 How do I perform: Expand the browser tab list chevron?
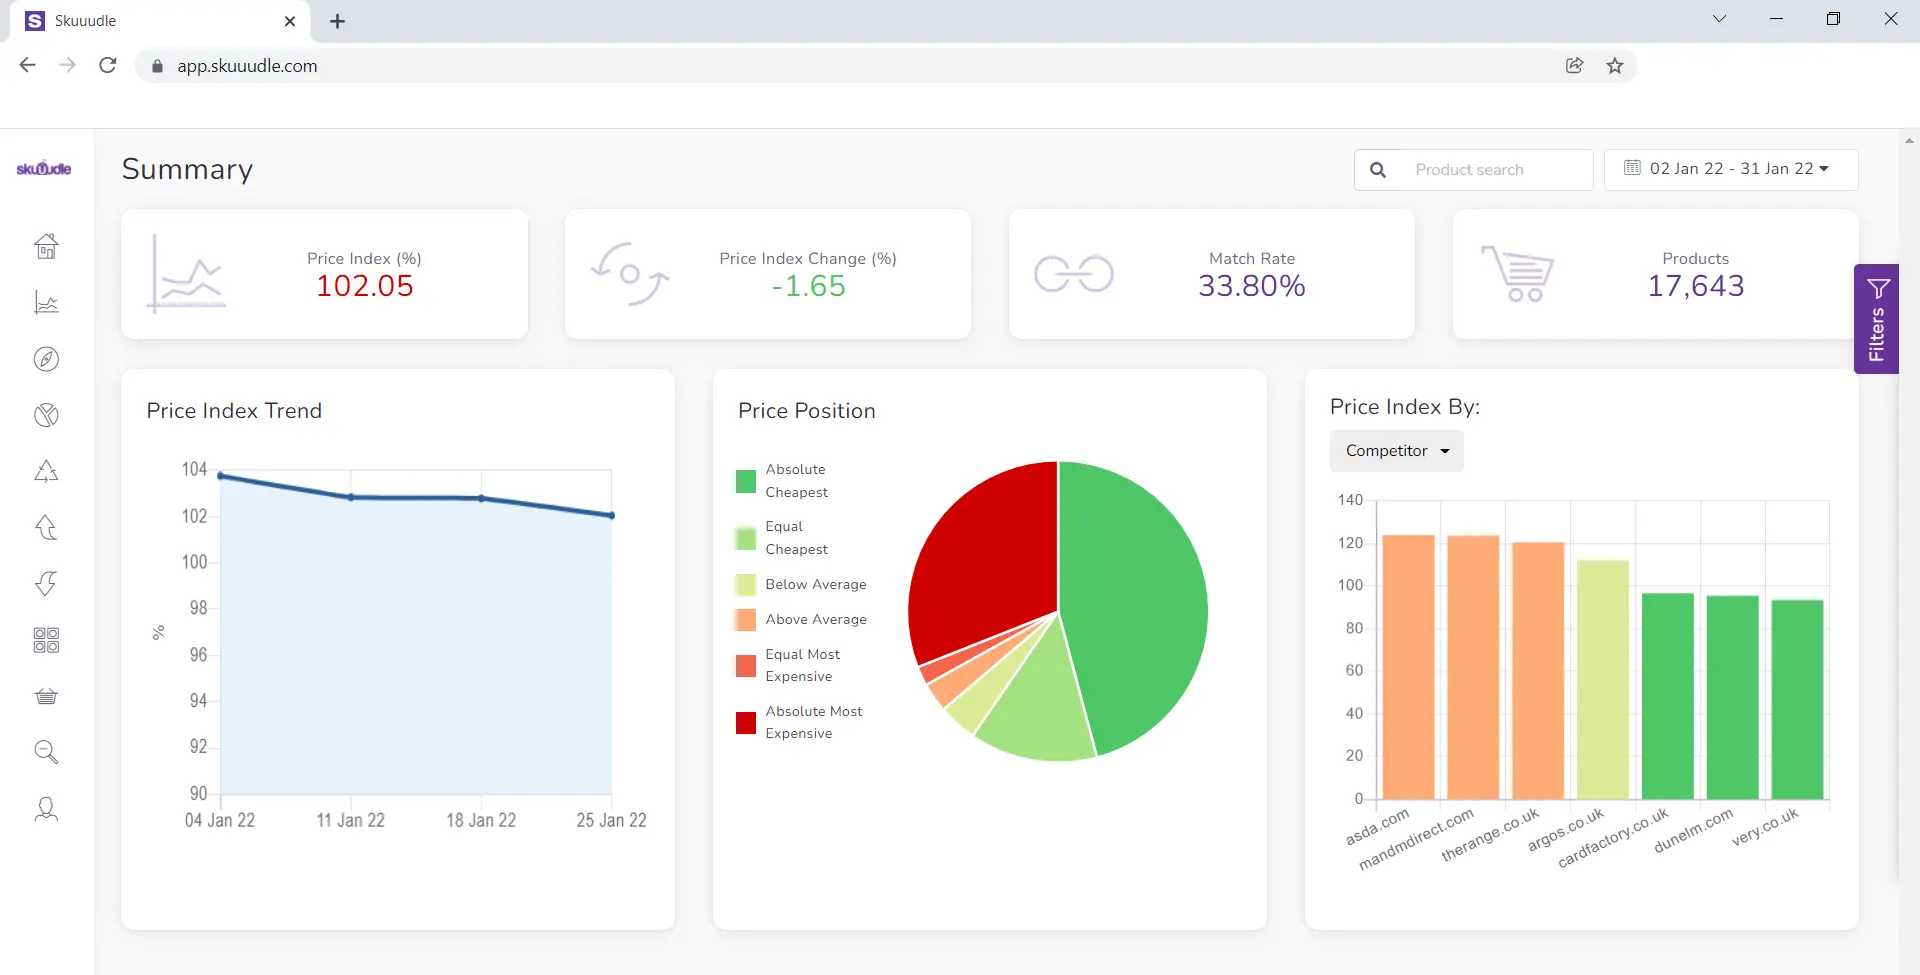point(1719,18)
